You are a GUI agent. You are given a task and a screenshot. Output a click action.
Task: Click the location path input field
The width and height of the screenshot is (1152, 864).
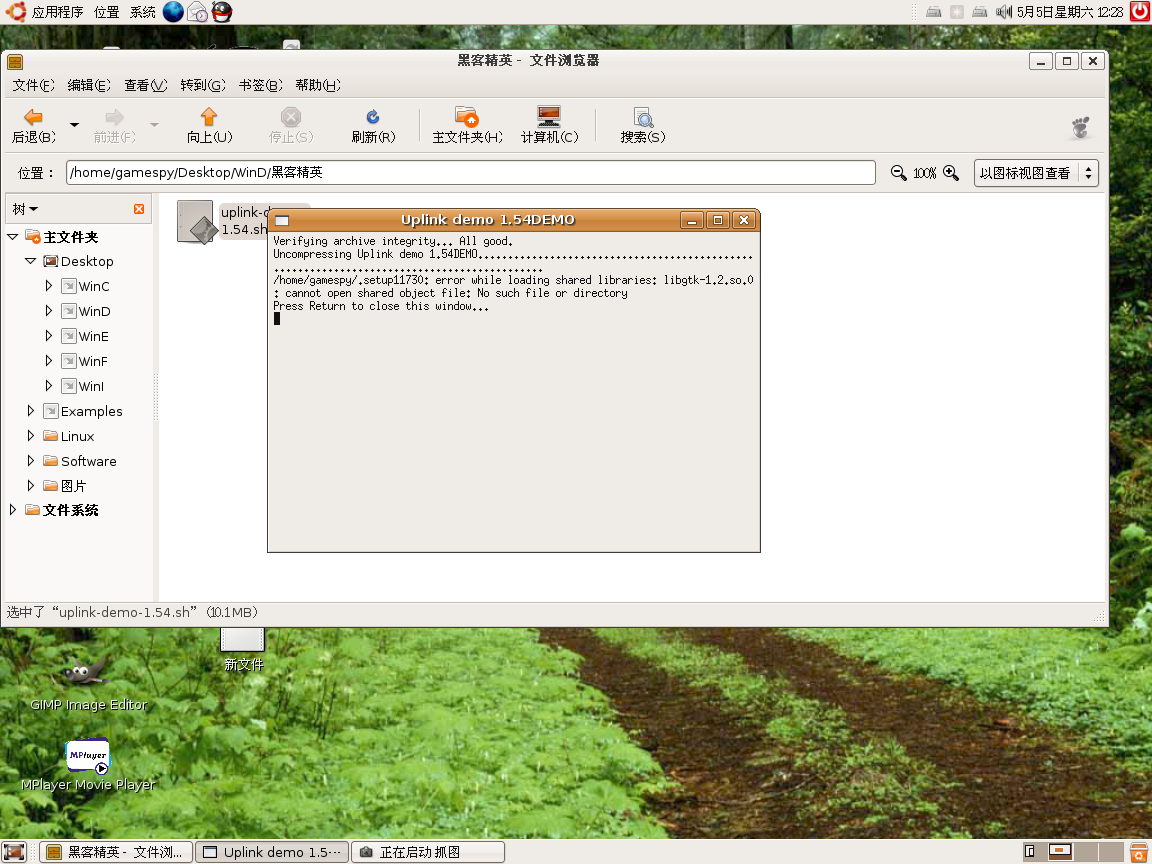click(470, 173)
